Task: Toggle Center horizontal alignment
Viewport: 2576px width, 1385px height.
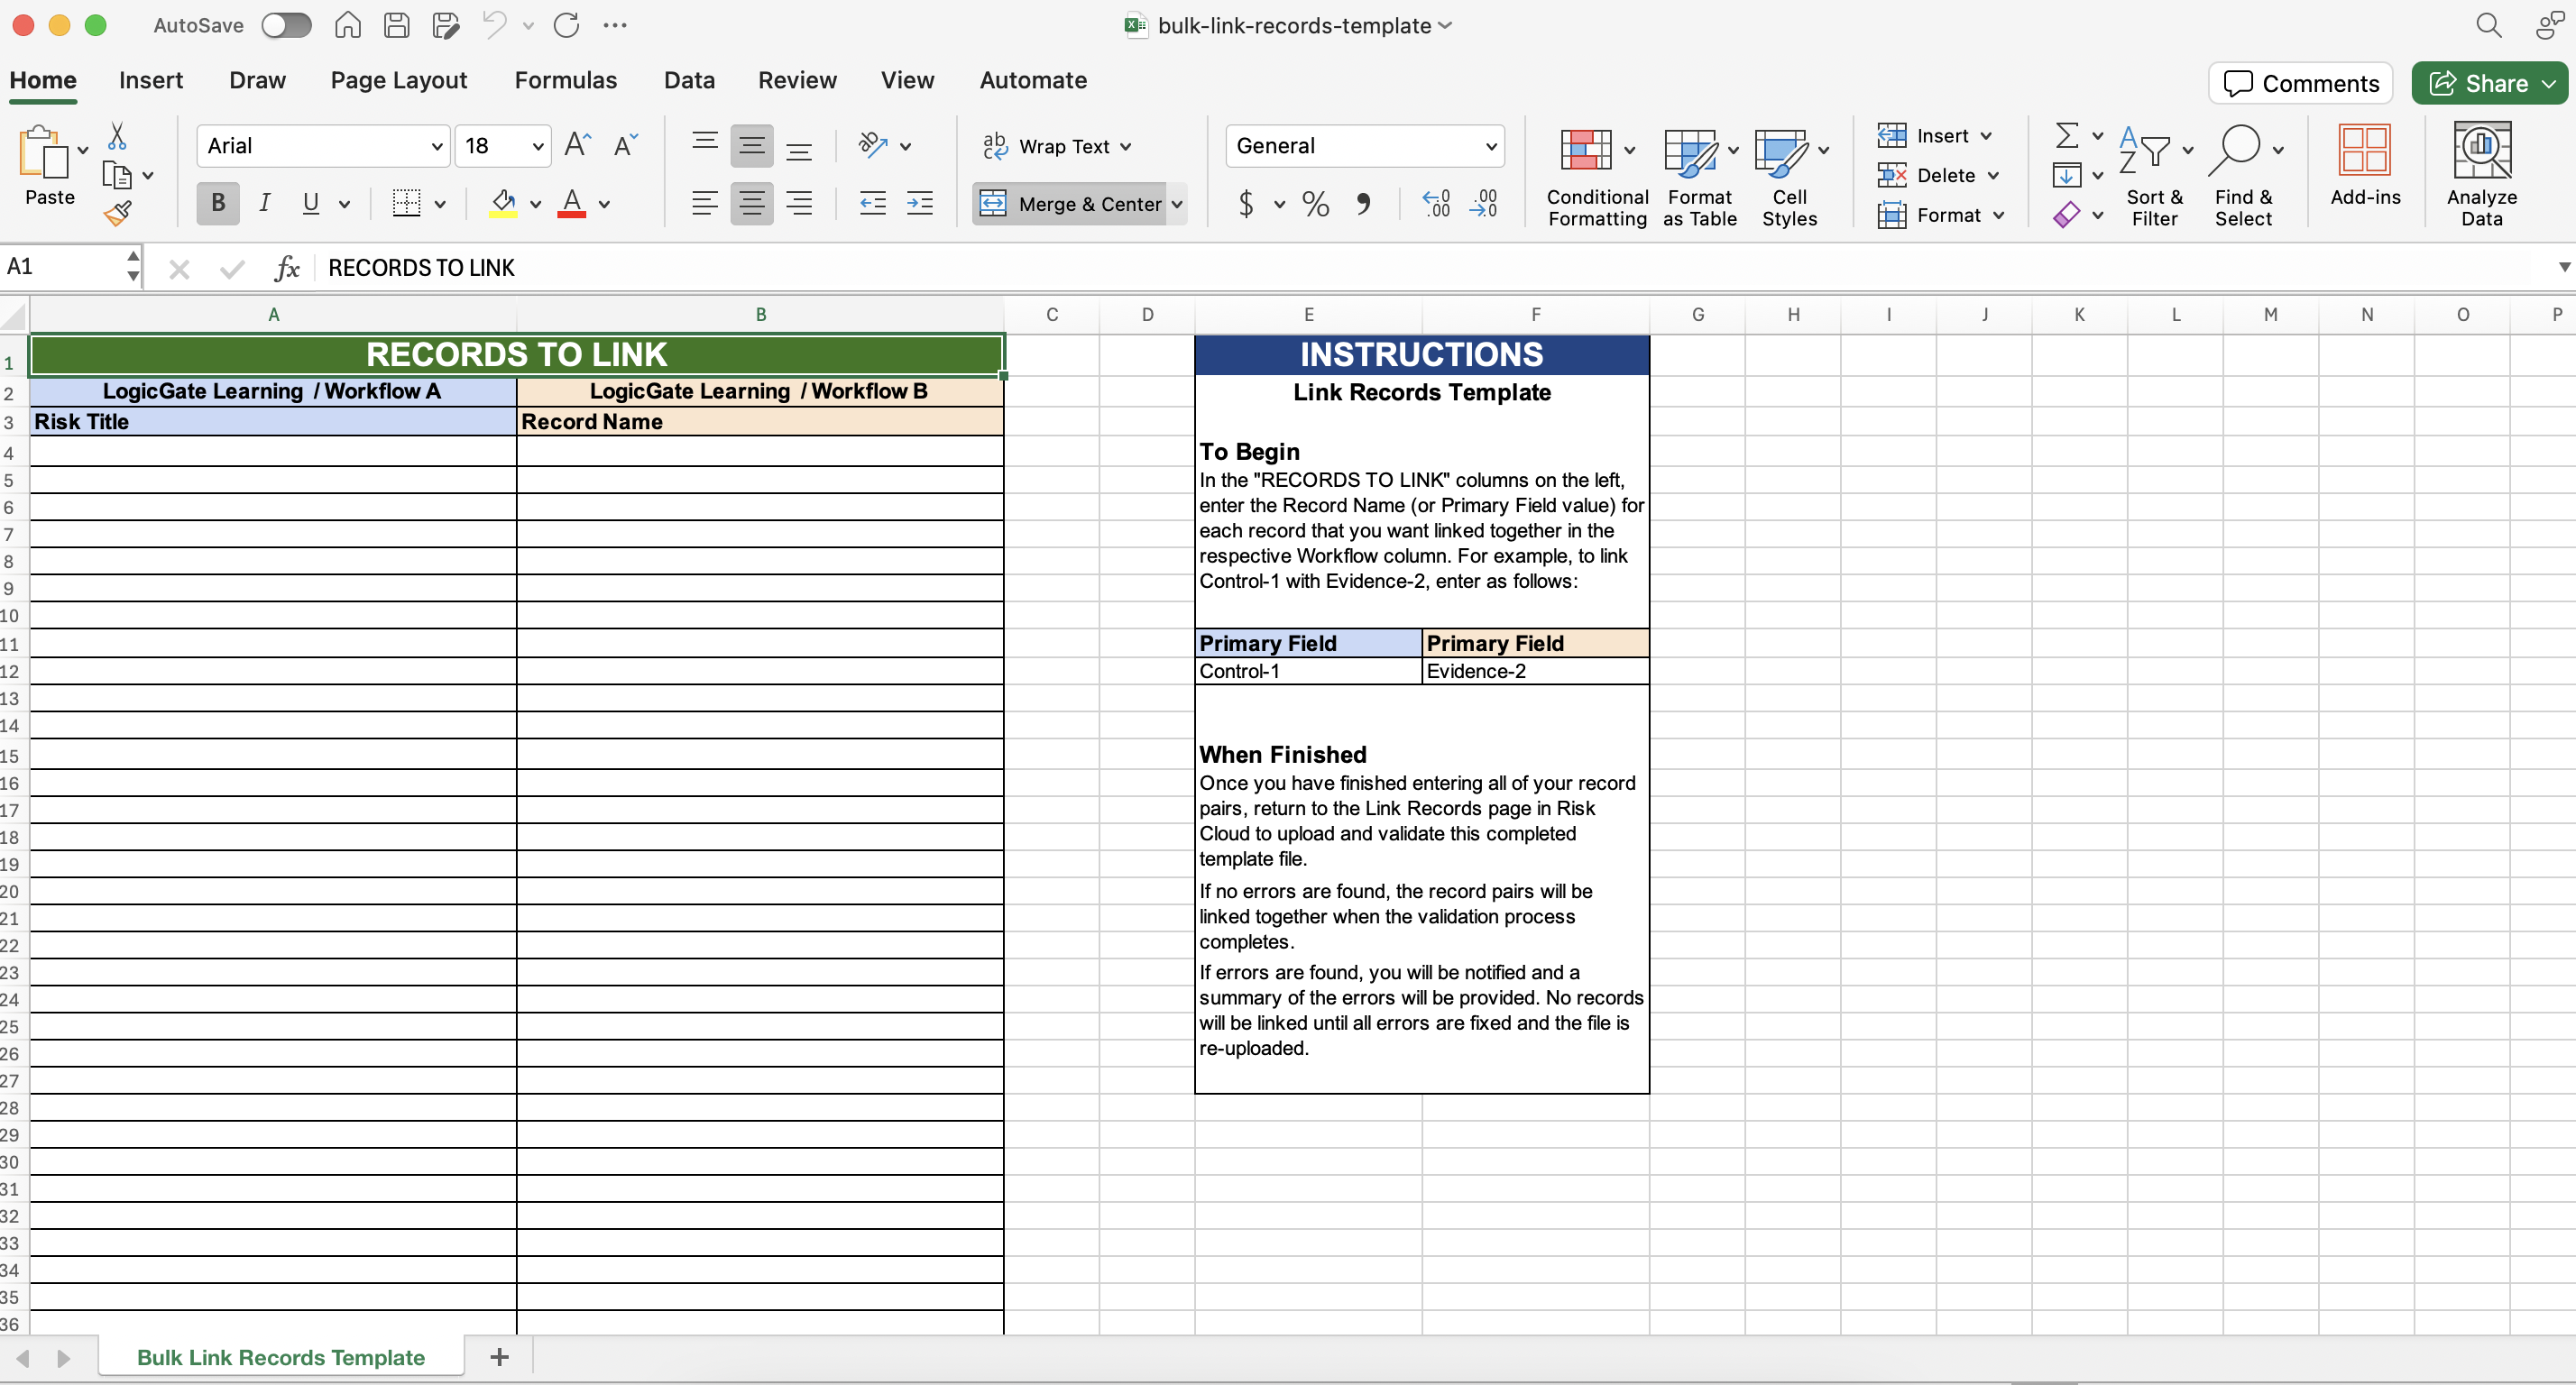Action: [752, 204]
